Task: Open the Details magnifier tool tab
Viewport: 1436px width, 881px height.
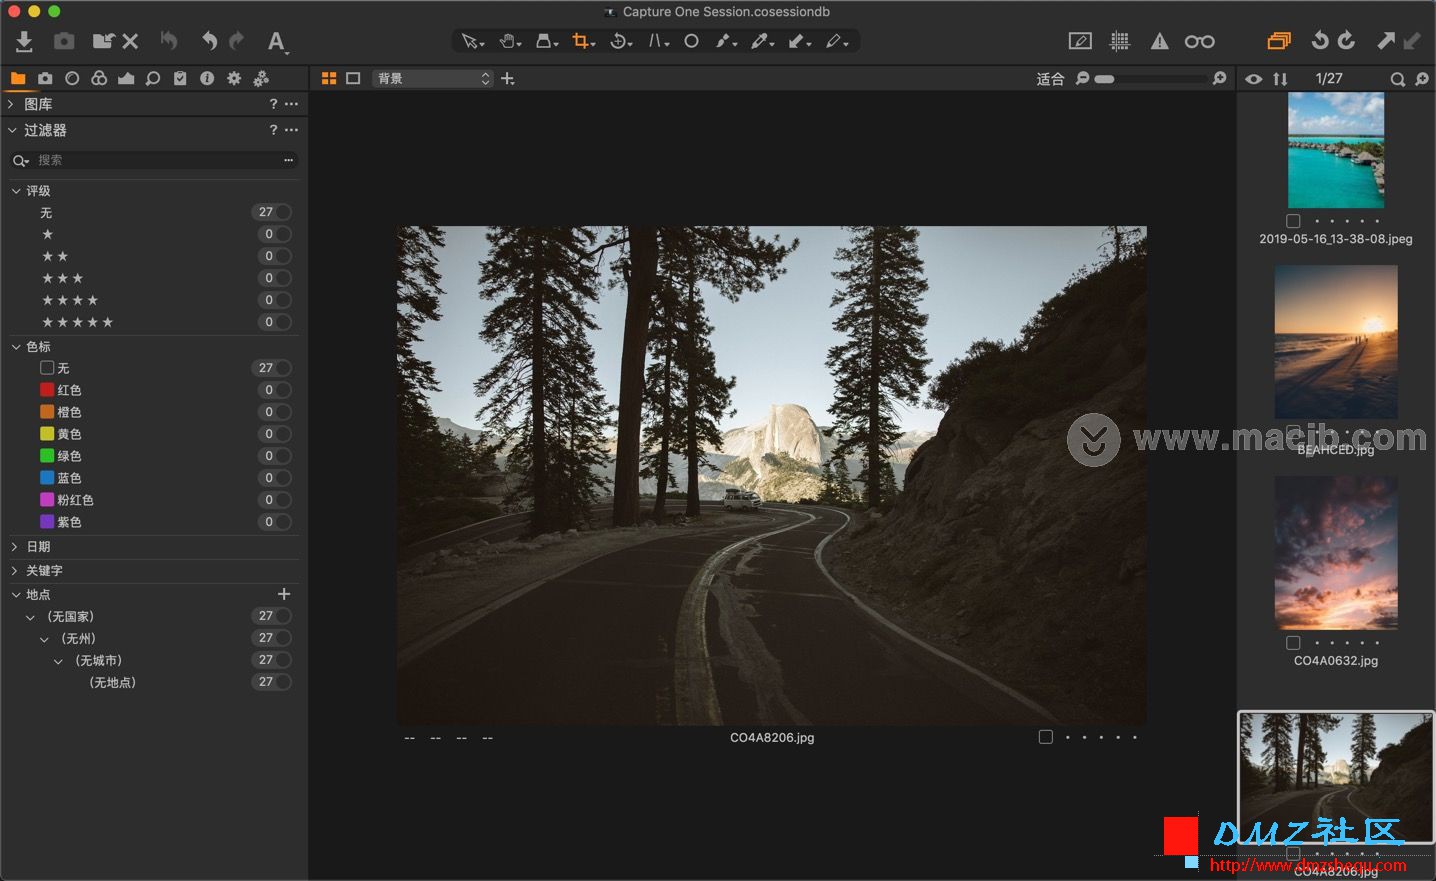Action: point(153,78)
